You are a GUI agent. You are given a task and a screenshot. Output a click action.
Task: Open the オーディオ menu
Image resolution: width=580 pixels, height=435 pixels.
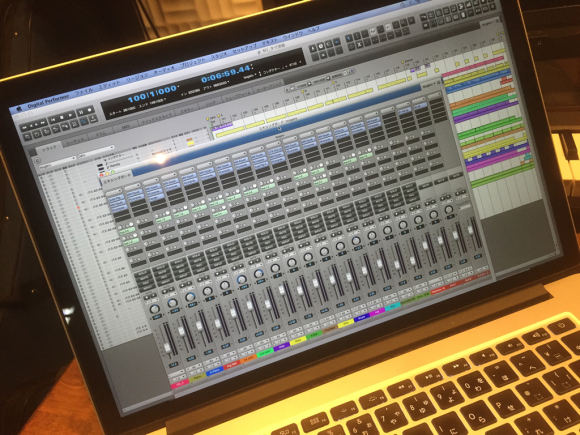(x=164, y=70)
